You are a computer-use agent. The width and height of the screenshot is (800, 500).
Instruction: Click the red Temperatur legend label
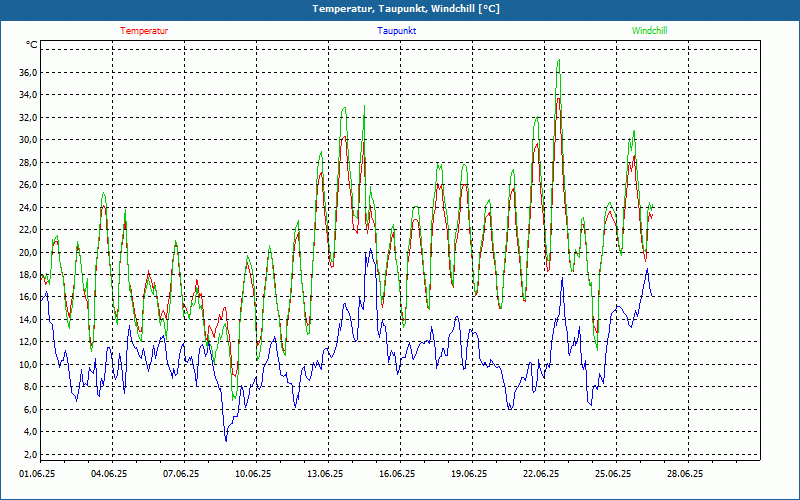[144, 31]
